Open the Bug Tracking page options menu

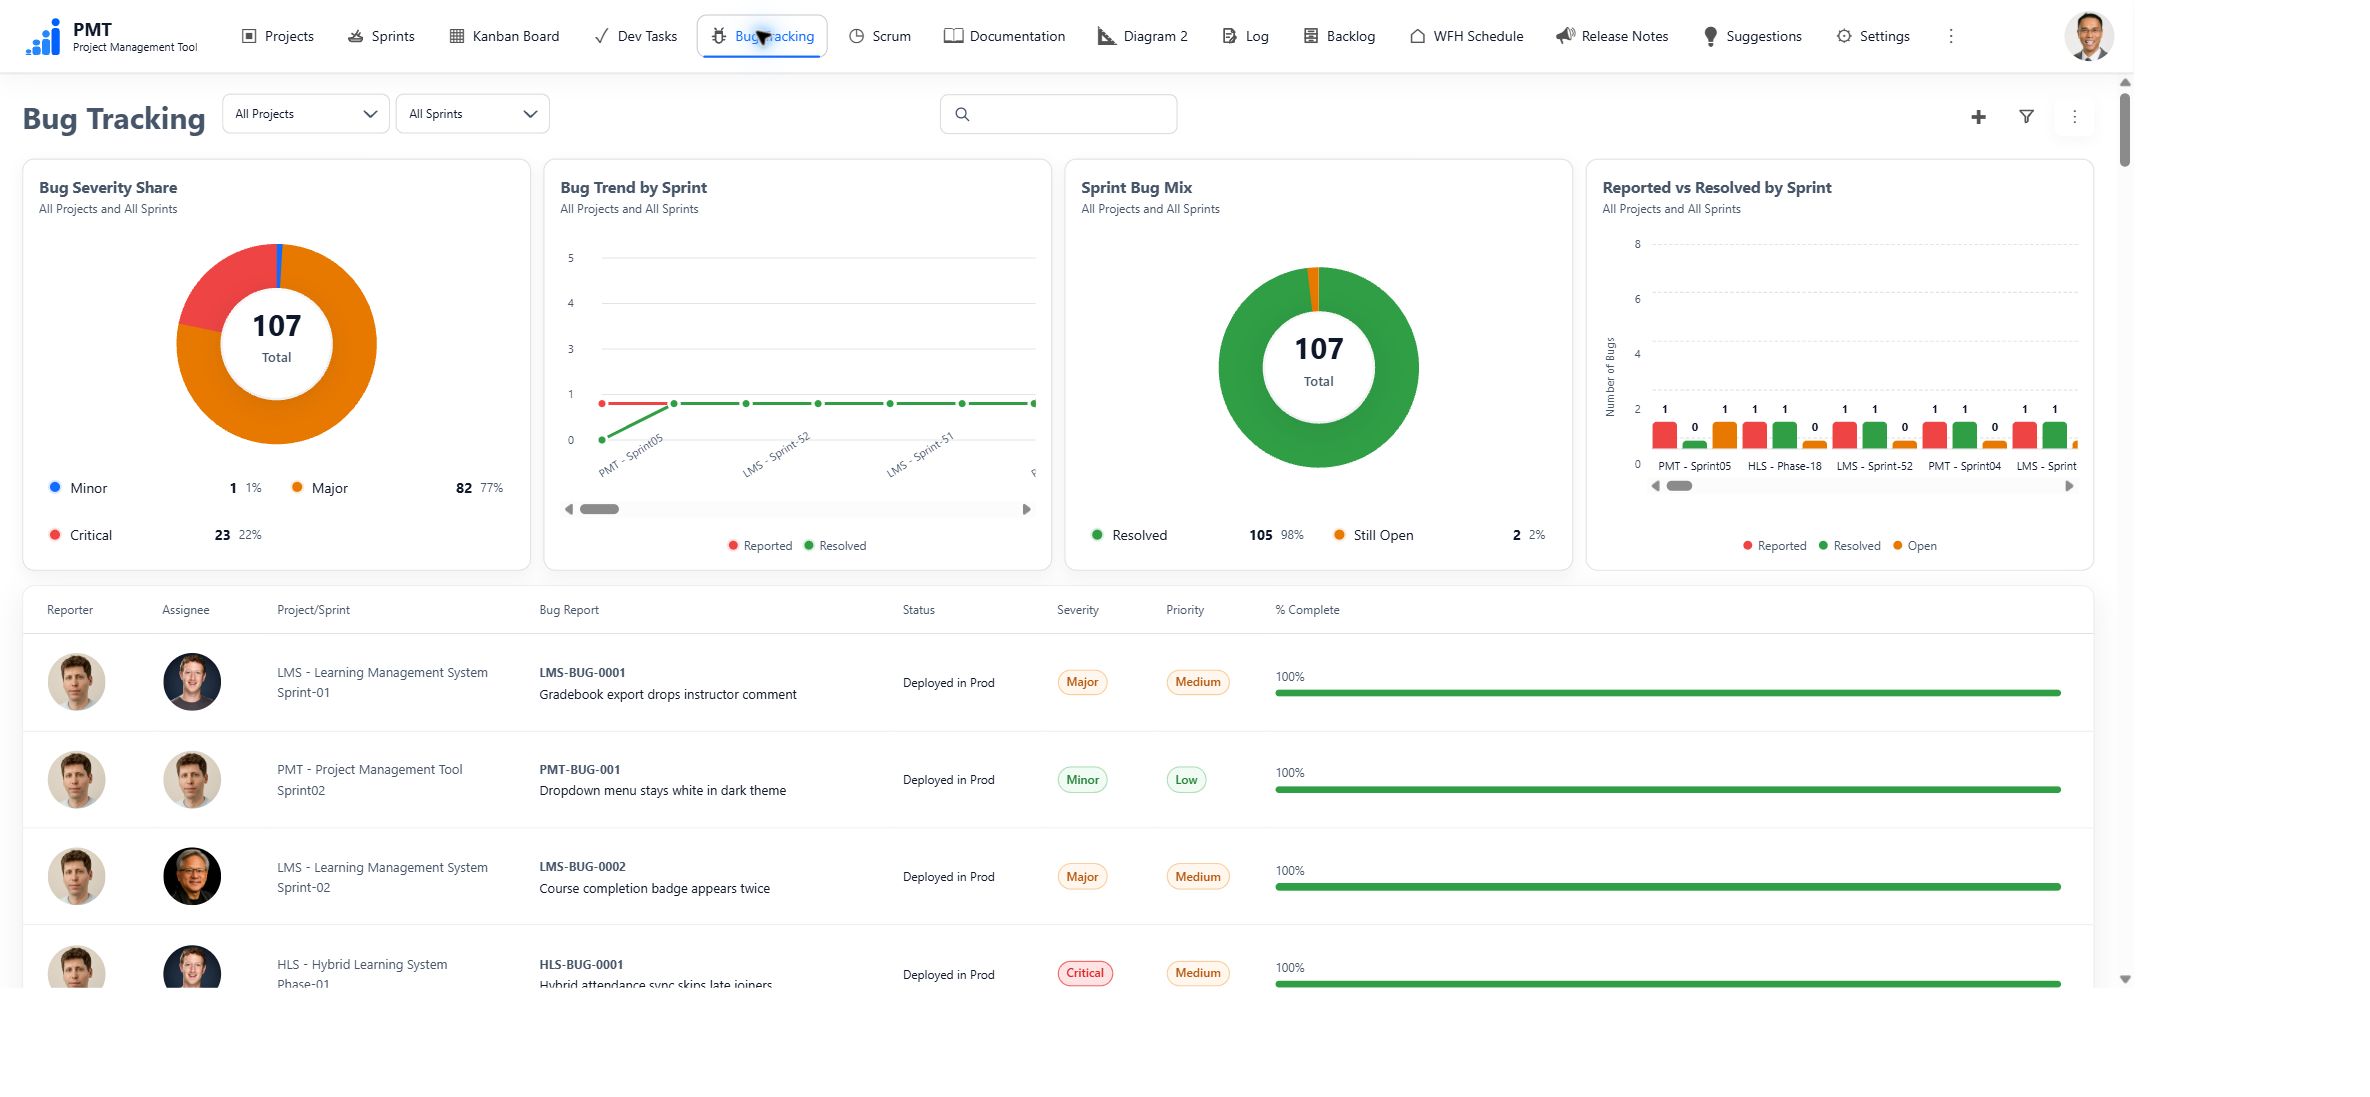click(2074, 117)
